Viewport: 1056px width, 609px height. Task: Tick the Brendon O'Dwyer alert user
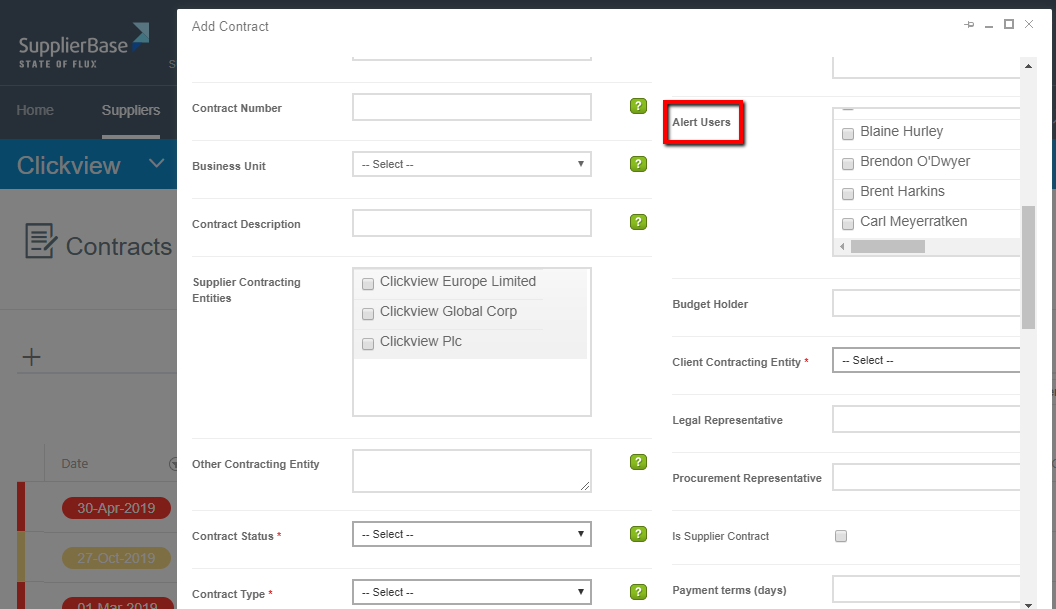pos(848,163)
